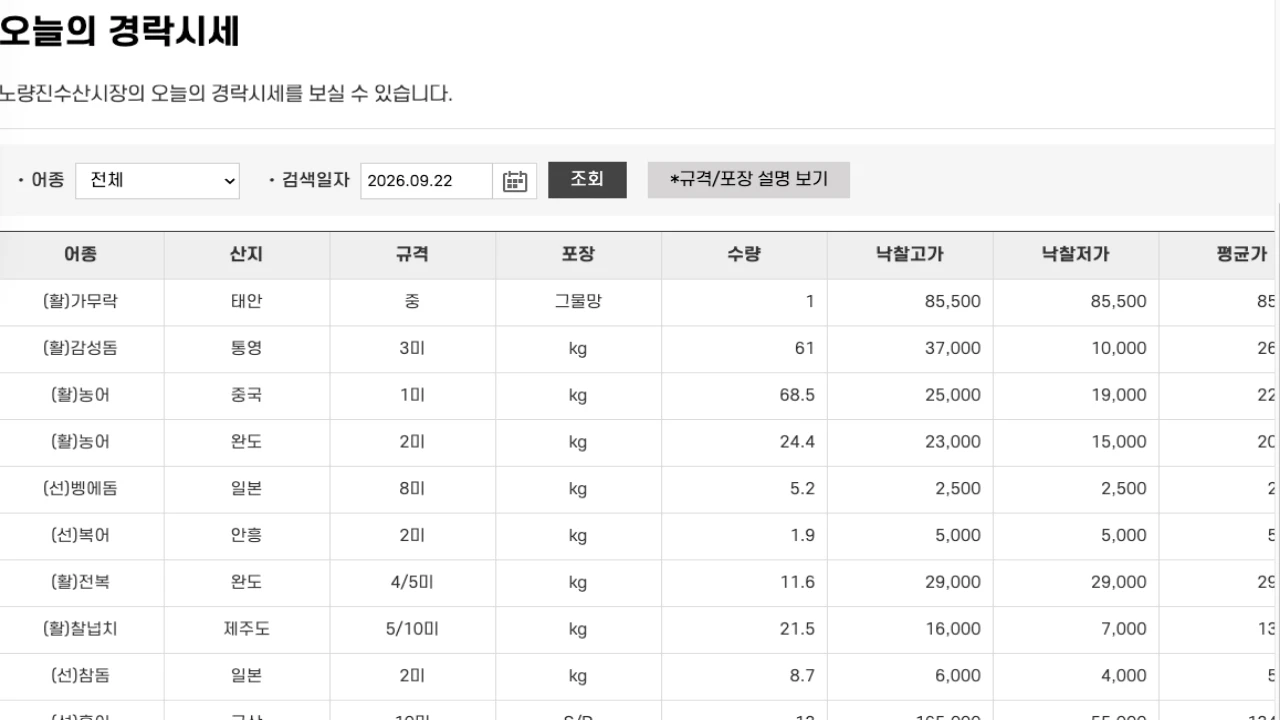The height and width of the screenshot is (720, 1280).
Task: Select the (활)찰넙치 species cell
Action: coord(81,629)
